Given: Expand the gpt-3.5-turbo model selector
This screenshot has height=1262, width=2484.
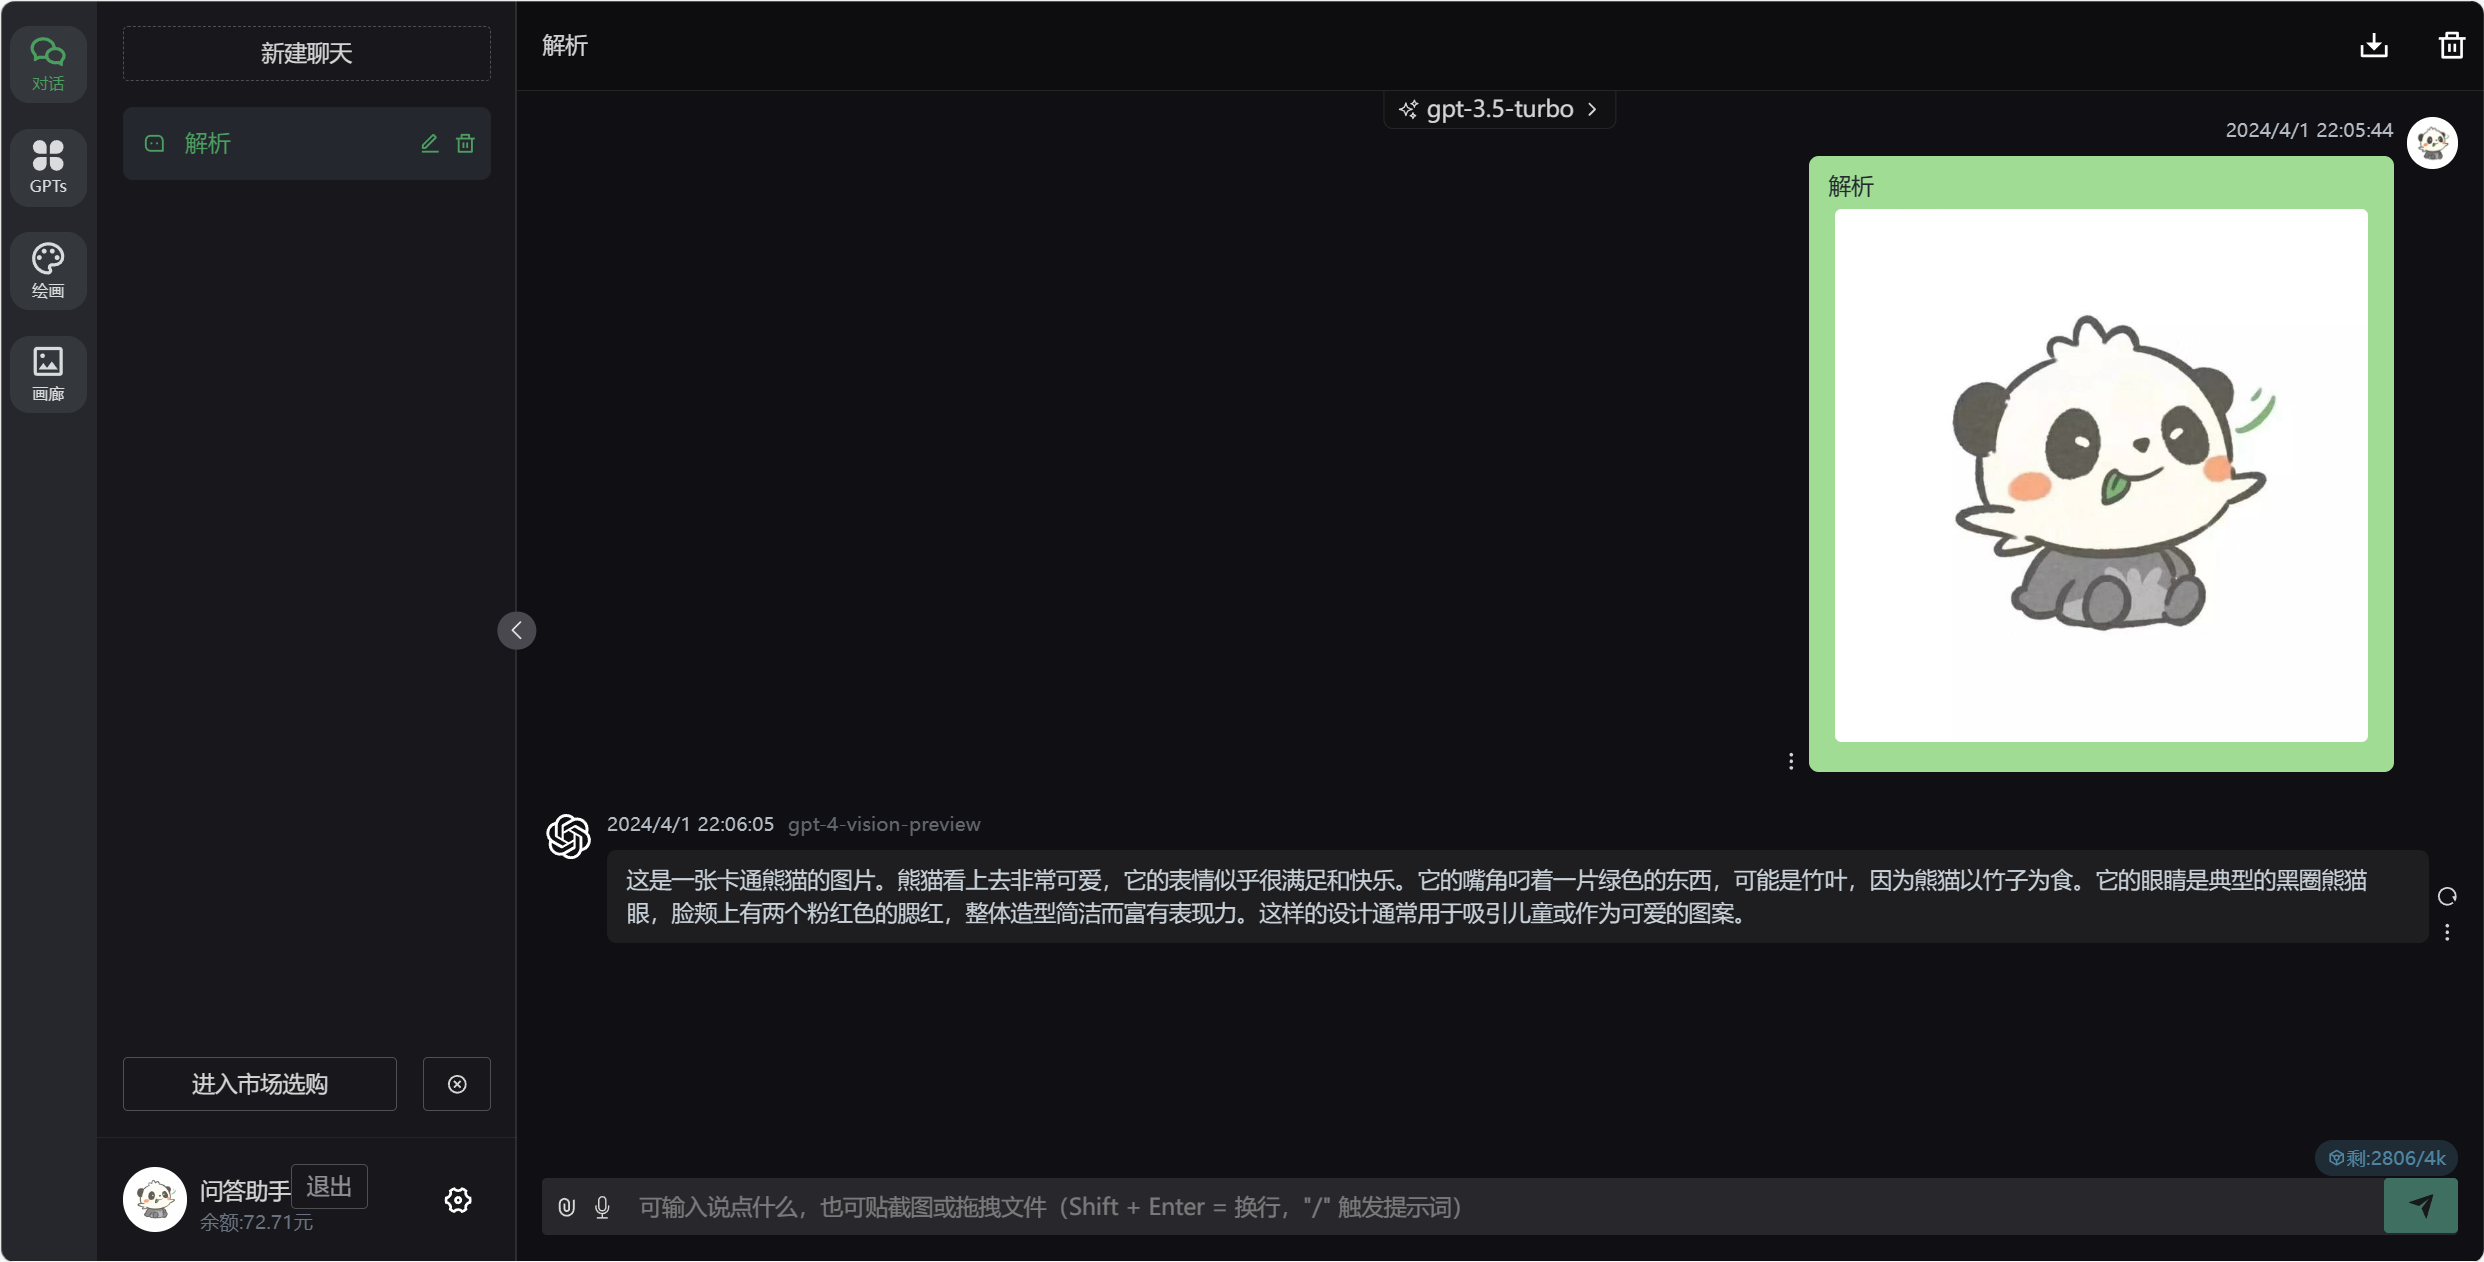Looking at the screenshot, I should click(1498, 109).
